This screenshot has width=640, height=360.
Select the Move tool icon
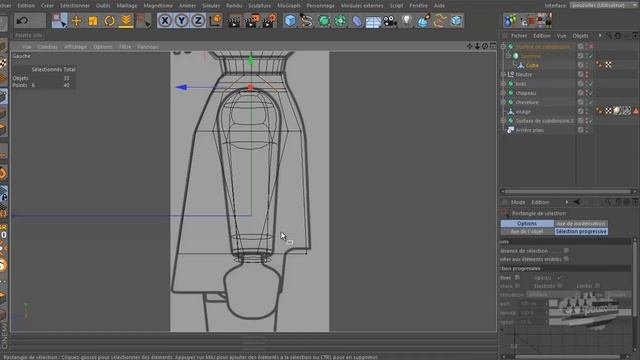tap(76, 20)
